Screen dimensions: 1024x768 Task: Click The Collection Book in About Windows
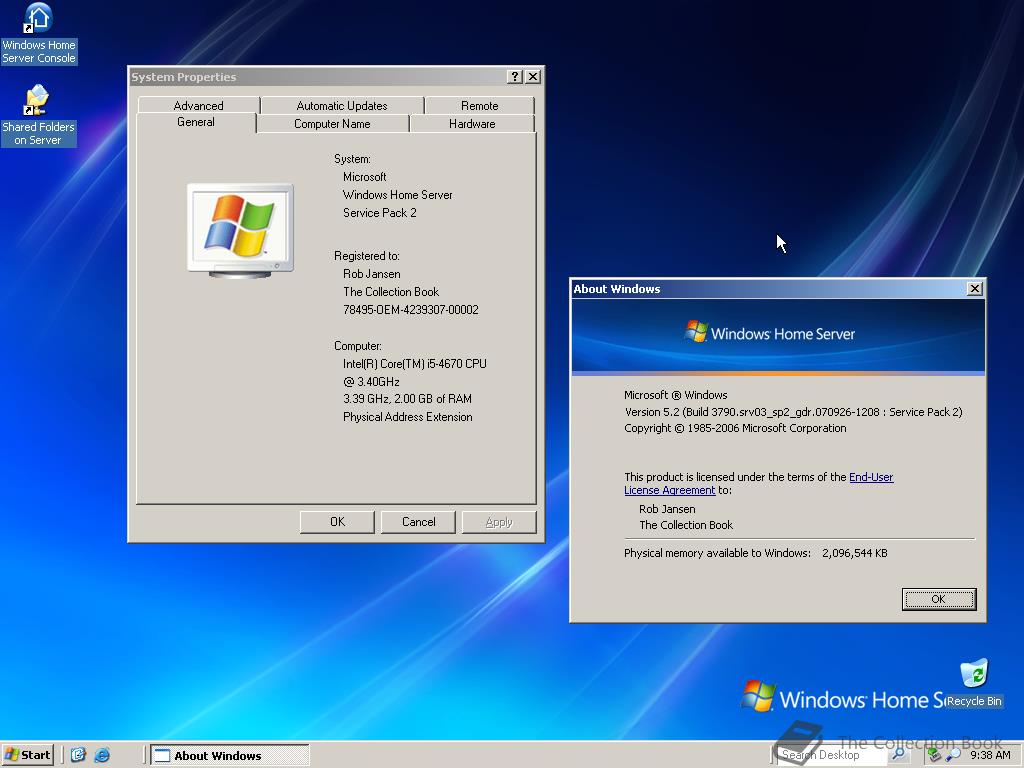(686, 525)
